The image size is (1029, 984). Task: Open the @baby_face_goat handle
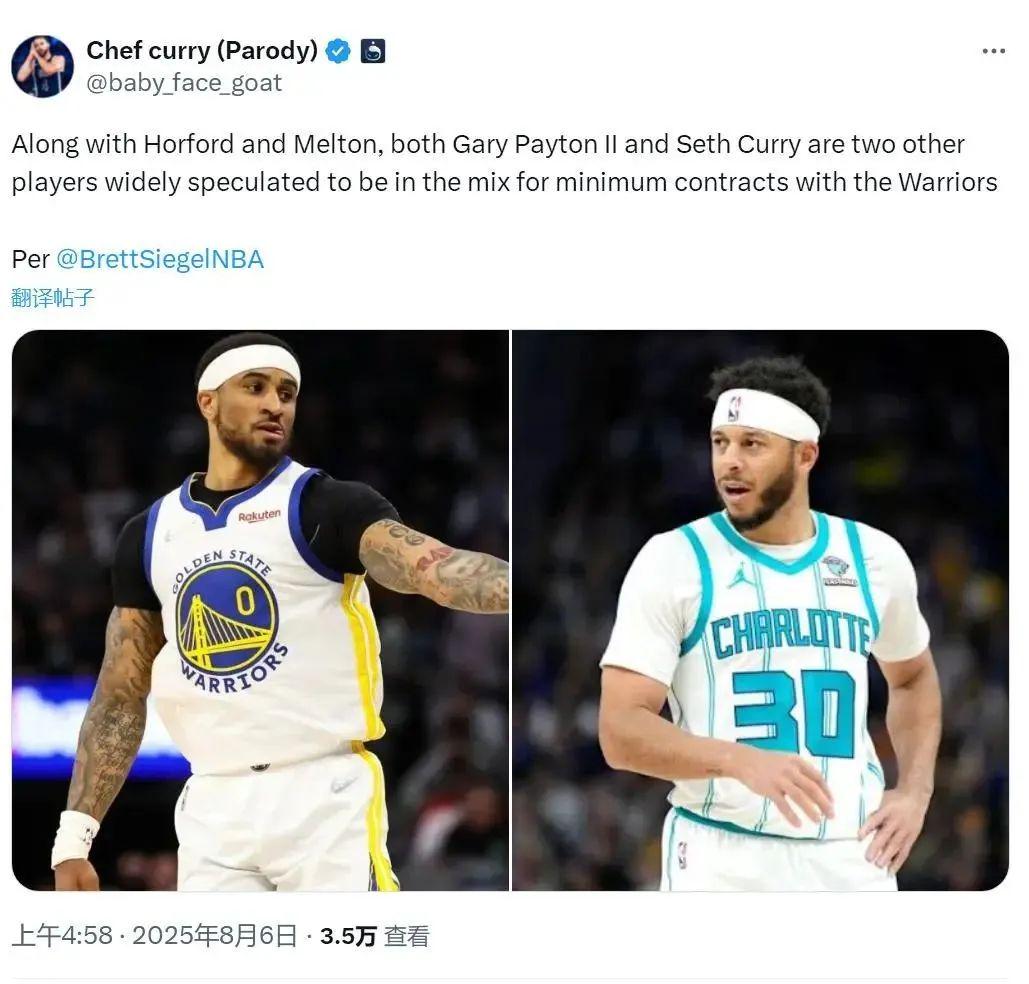pyautogui.click(x=184, y=83)
